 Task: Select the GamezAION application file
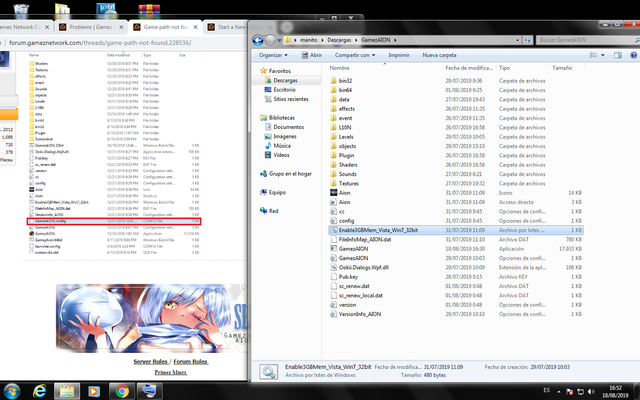click(x=353, y=249)
